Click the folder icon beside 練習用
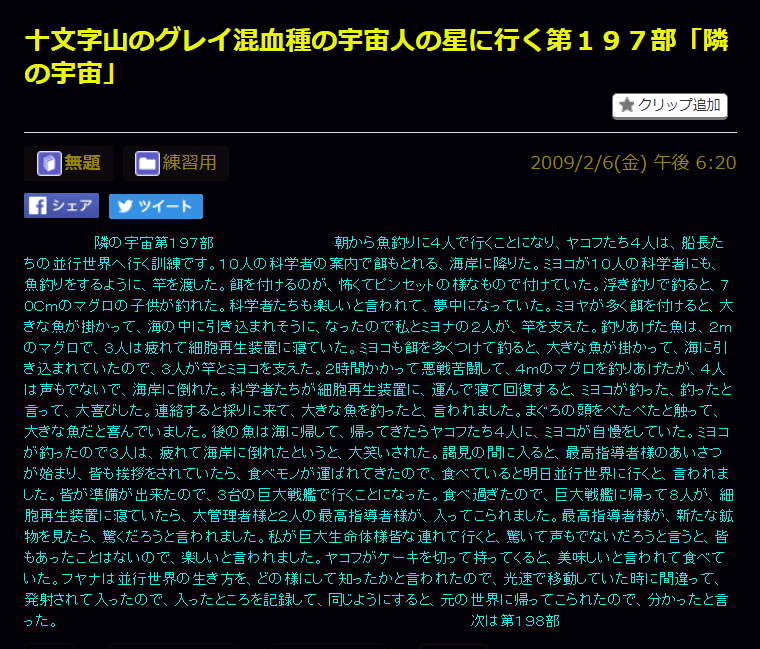The height and width of the screenshot is (649, 760). (147, 163)
